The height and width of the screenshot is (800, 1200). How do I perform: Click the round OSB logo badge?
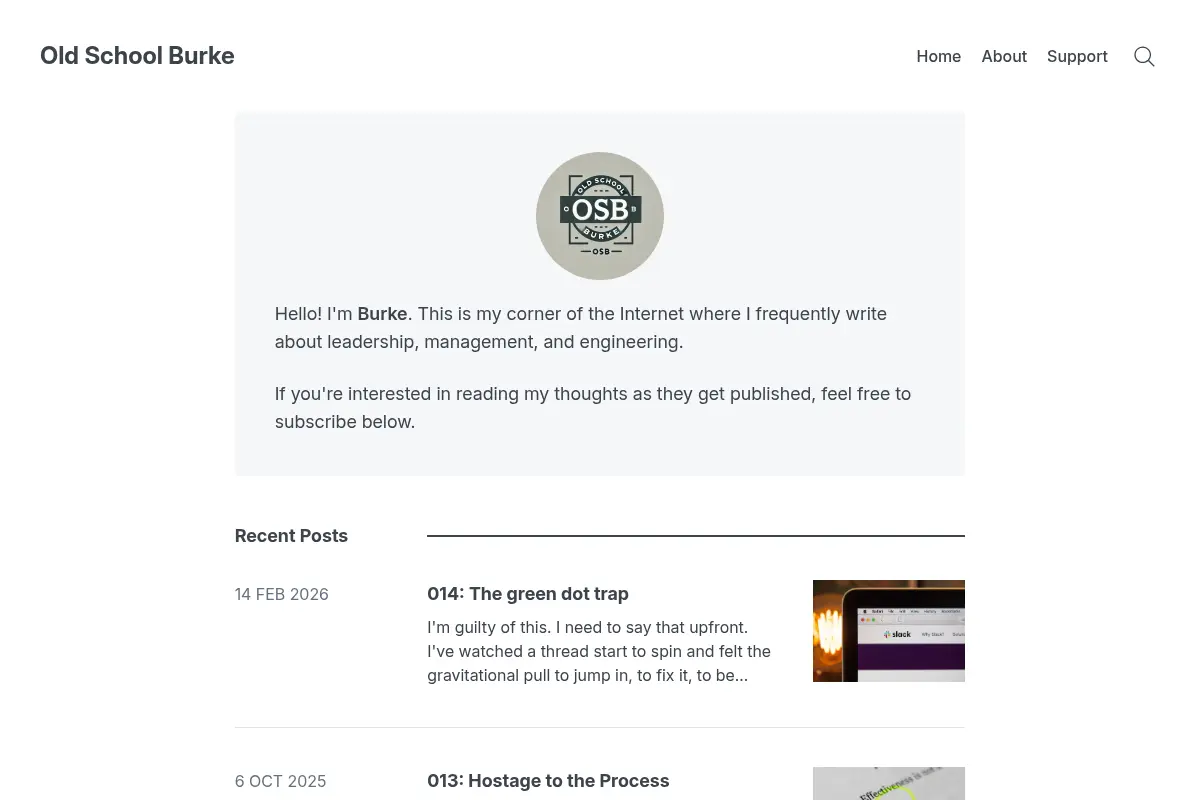tap(600, 216)
